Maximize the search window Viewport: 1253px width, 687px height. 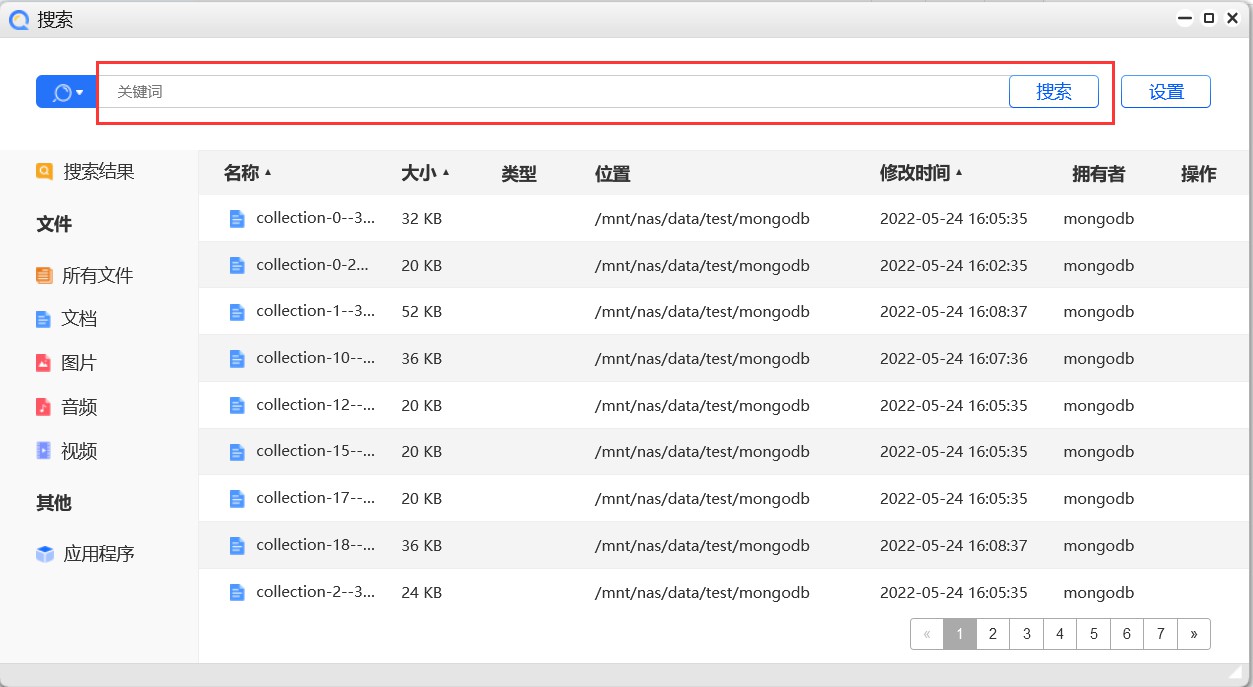coord(1209,18)
